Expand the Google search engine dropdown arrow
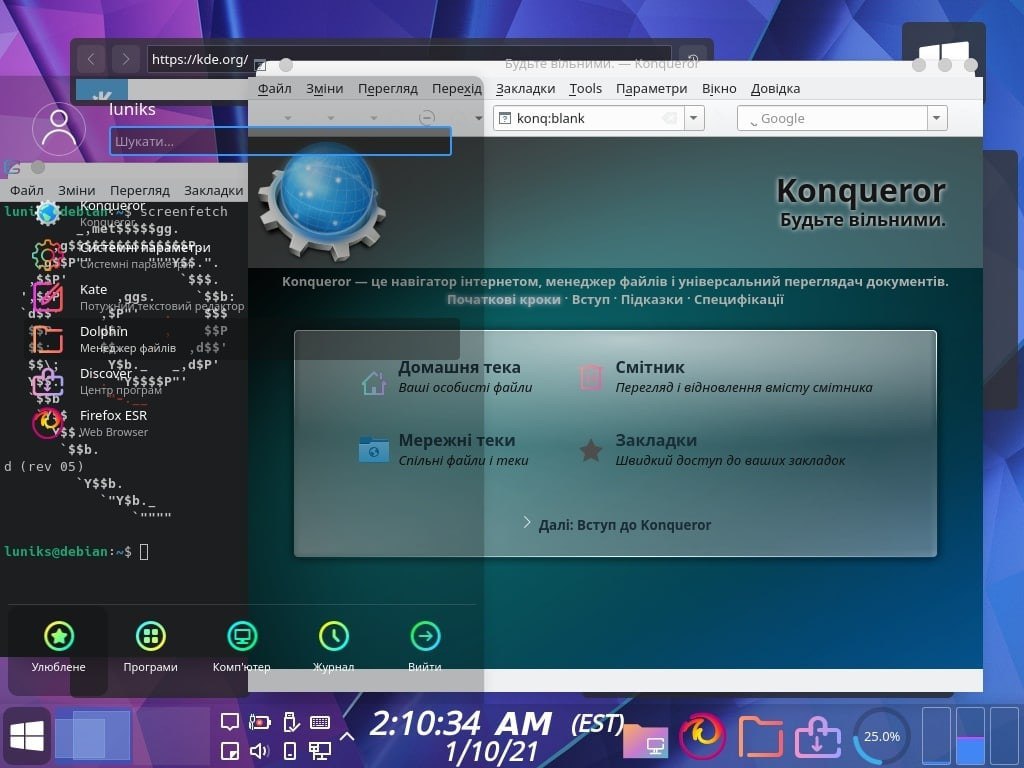 [937, 118]
